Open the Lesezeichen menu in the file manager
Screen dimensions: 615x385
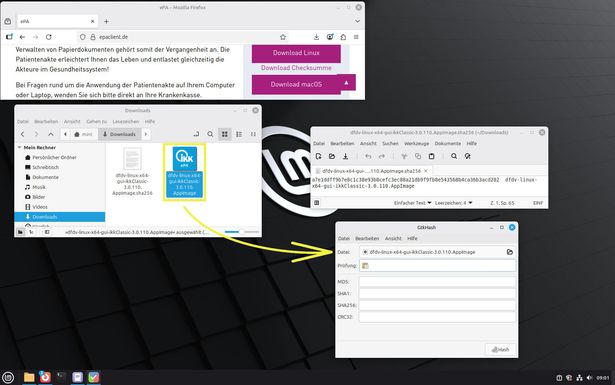[126, 122]
